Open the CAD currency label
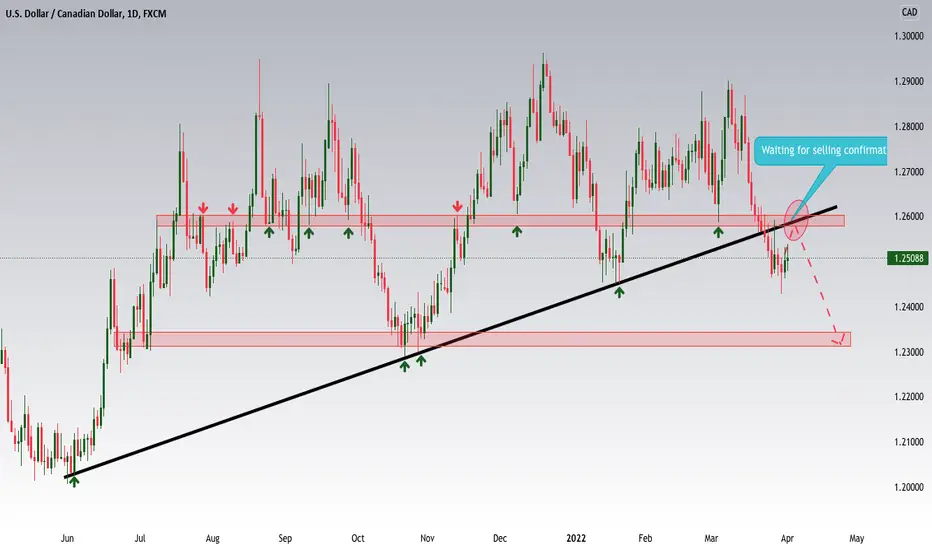 point(909,12)
